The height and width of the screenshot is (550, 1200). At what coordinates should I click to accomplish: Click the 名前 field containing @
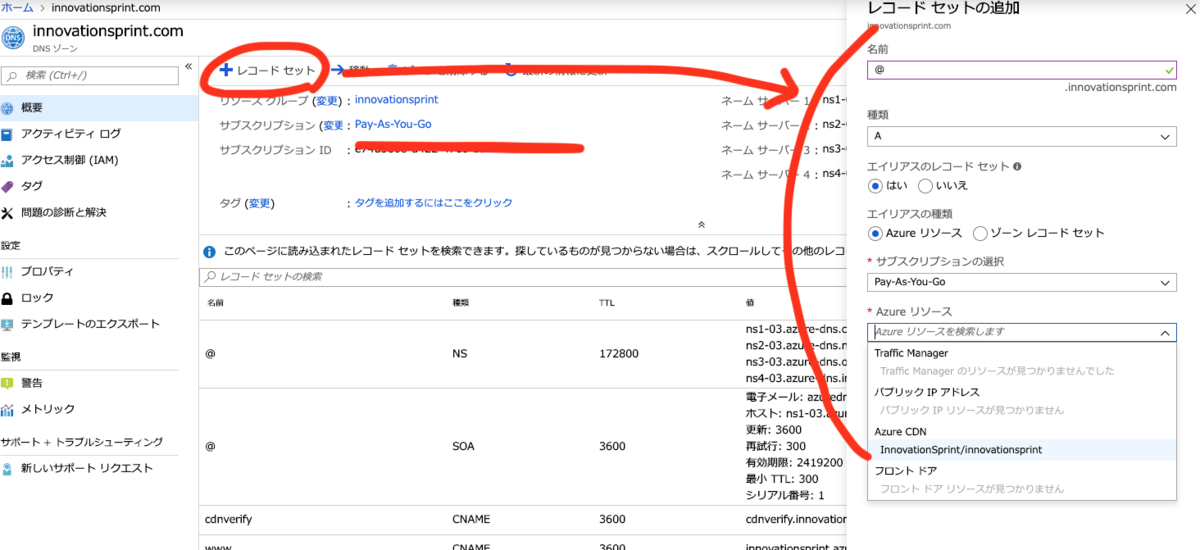(1022, 70)
